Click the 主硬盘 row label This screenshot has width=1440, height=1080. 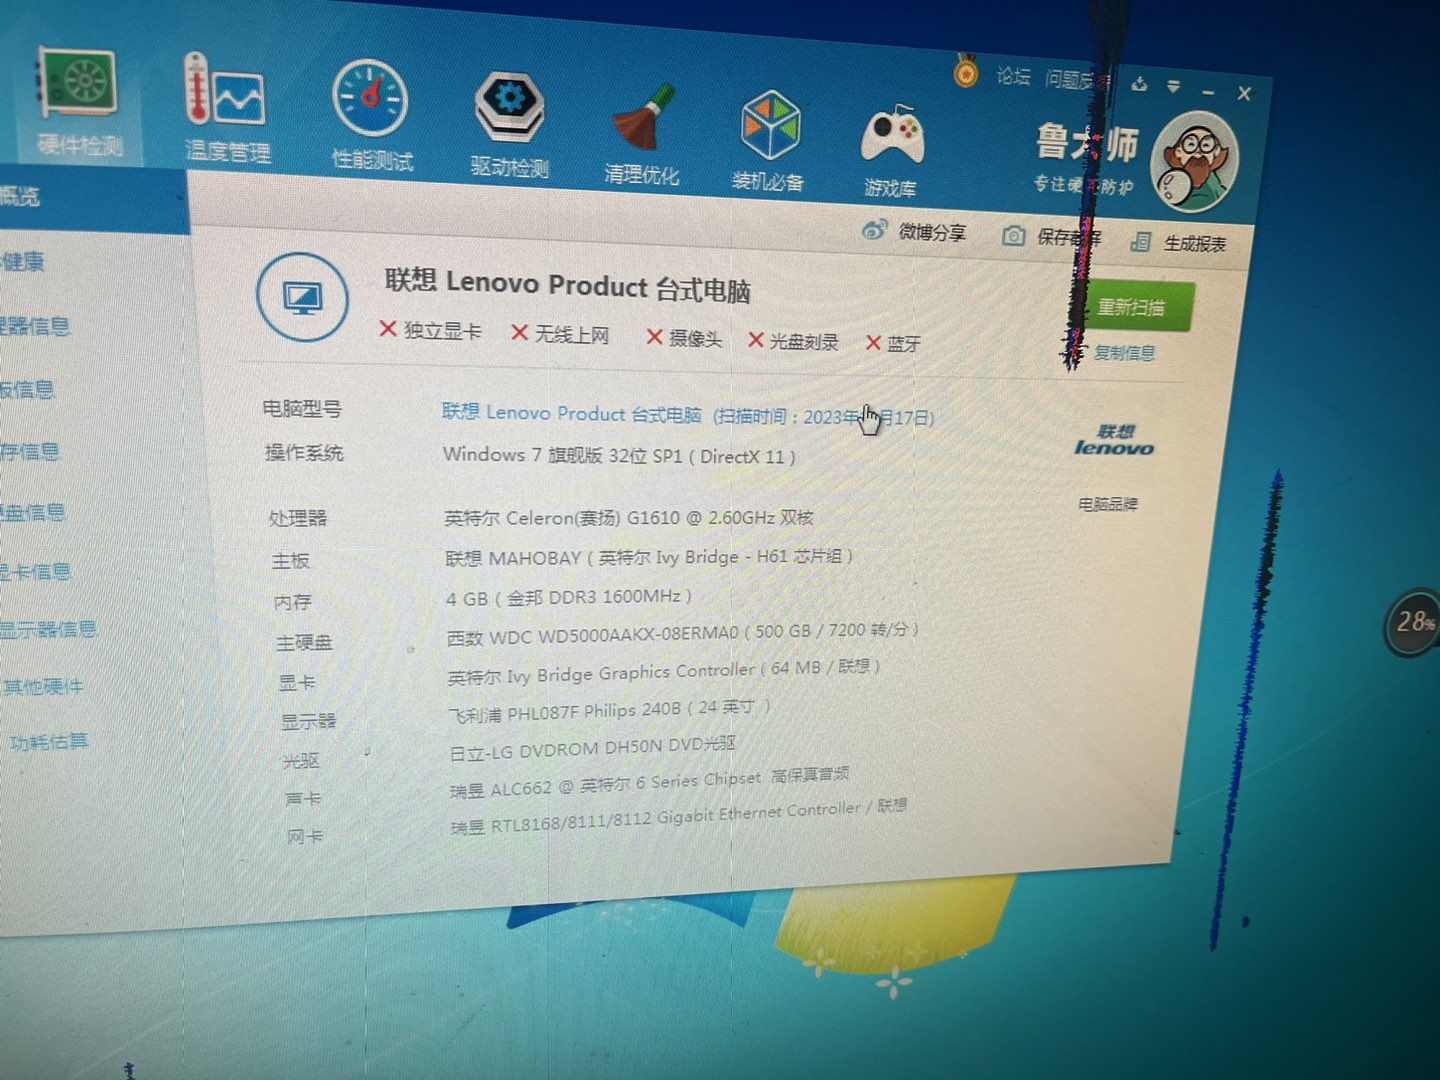point(304,643)
